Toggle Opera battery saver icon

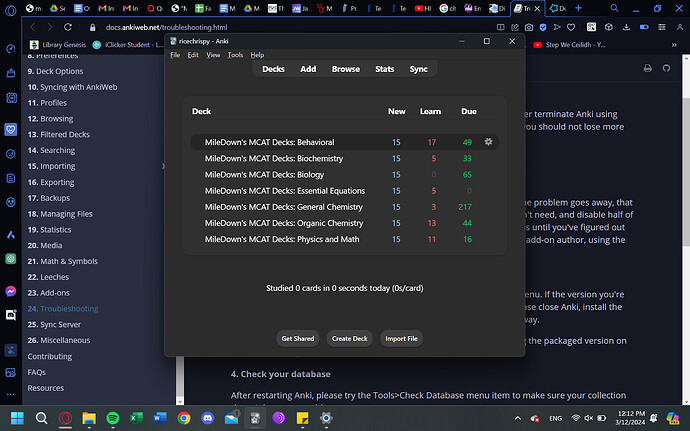(644, 27)
